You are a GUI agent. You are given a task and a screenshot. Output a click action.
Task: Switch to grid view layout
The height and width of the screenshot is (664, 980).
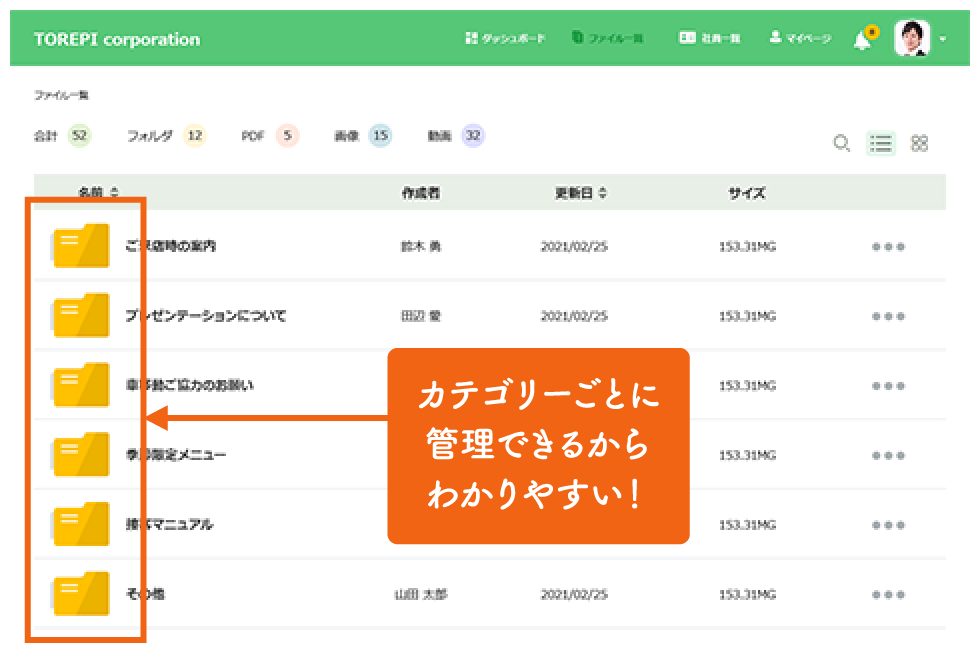coord(920,143)
